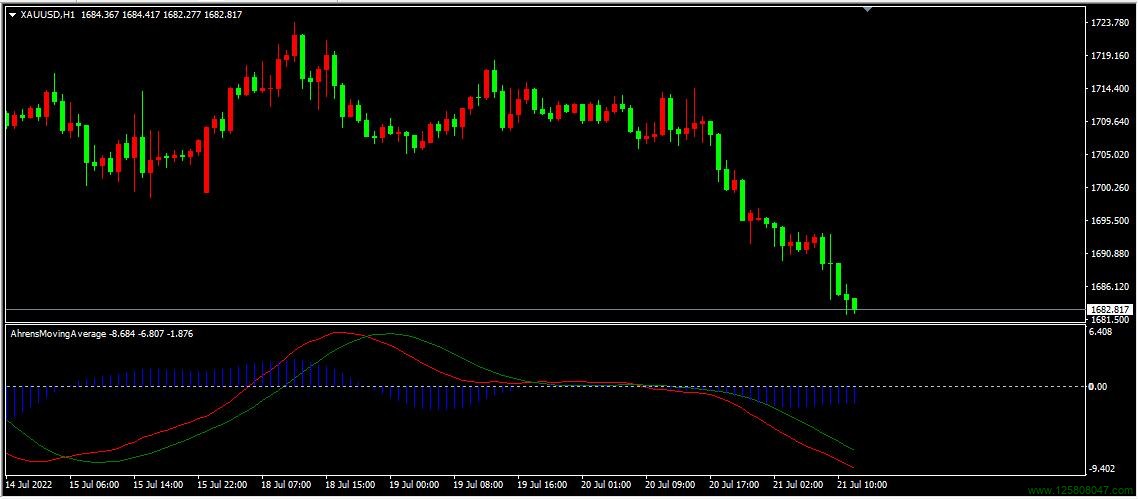The image size is (1138, 499).
Task: Click the 1709.640 price scale label
Action: pyautogui.click(x=1110, y=122)
